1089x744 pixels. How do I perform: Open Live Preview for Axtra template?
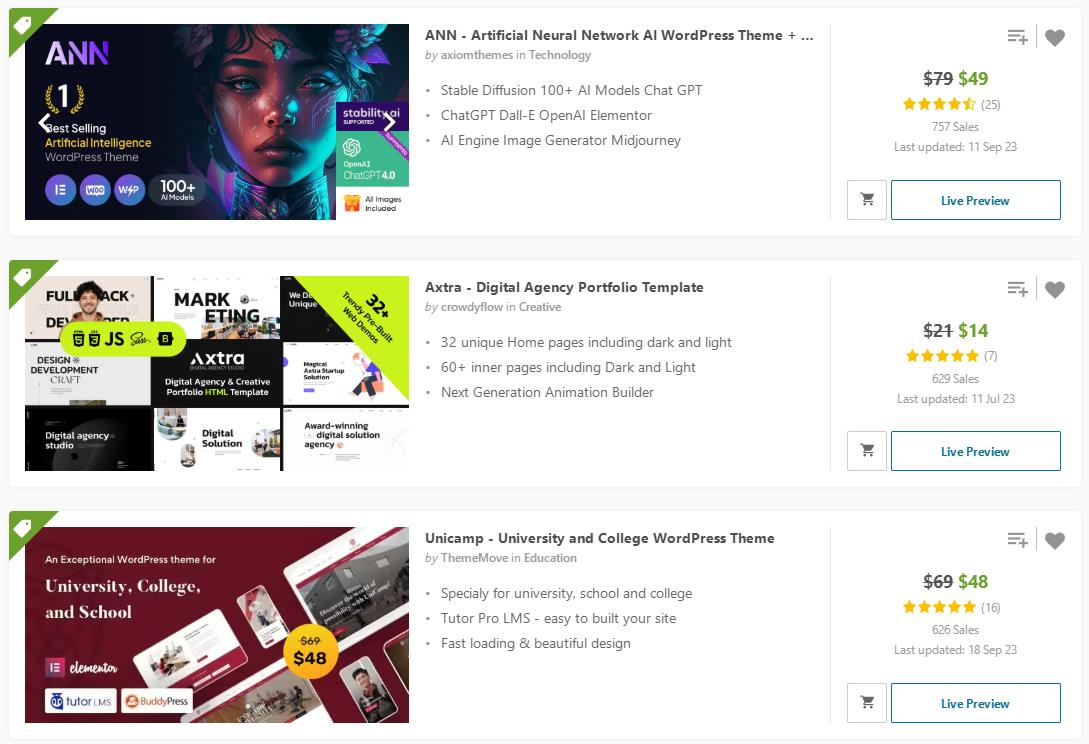(975, 451)
